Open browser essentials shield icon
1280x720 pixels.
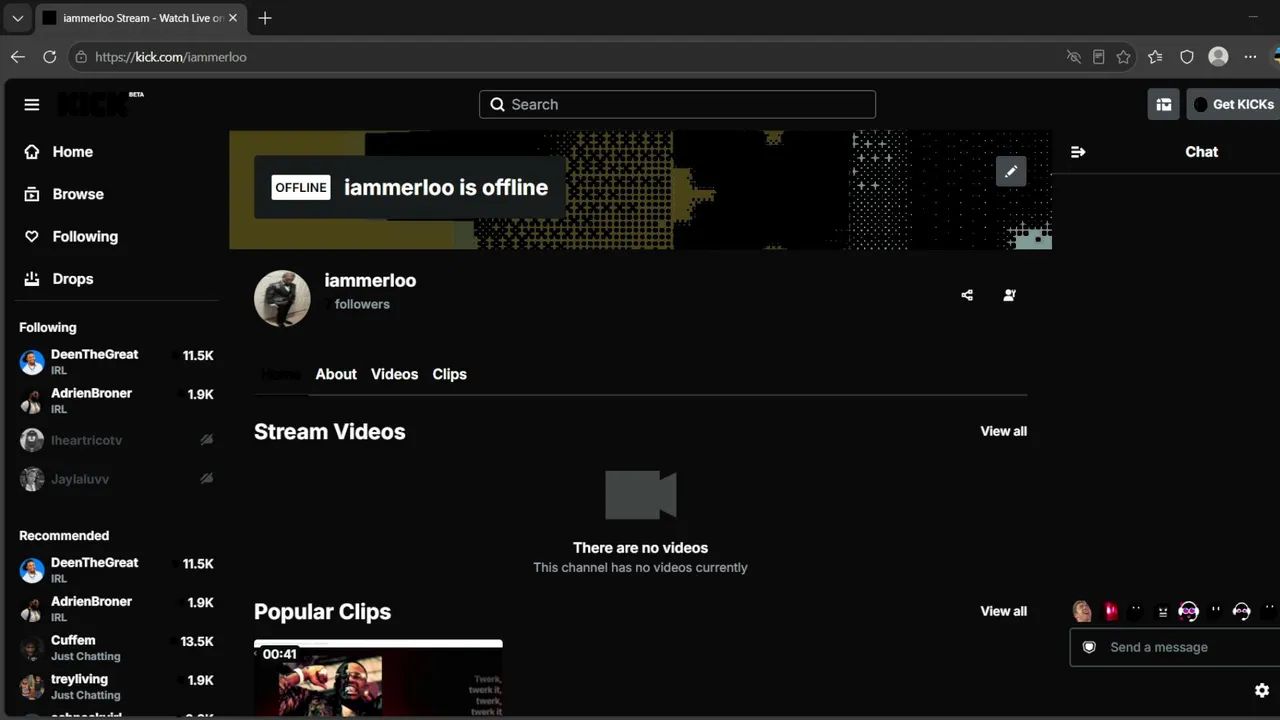coord(1187,57)
